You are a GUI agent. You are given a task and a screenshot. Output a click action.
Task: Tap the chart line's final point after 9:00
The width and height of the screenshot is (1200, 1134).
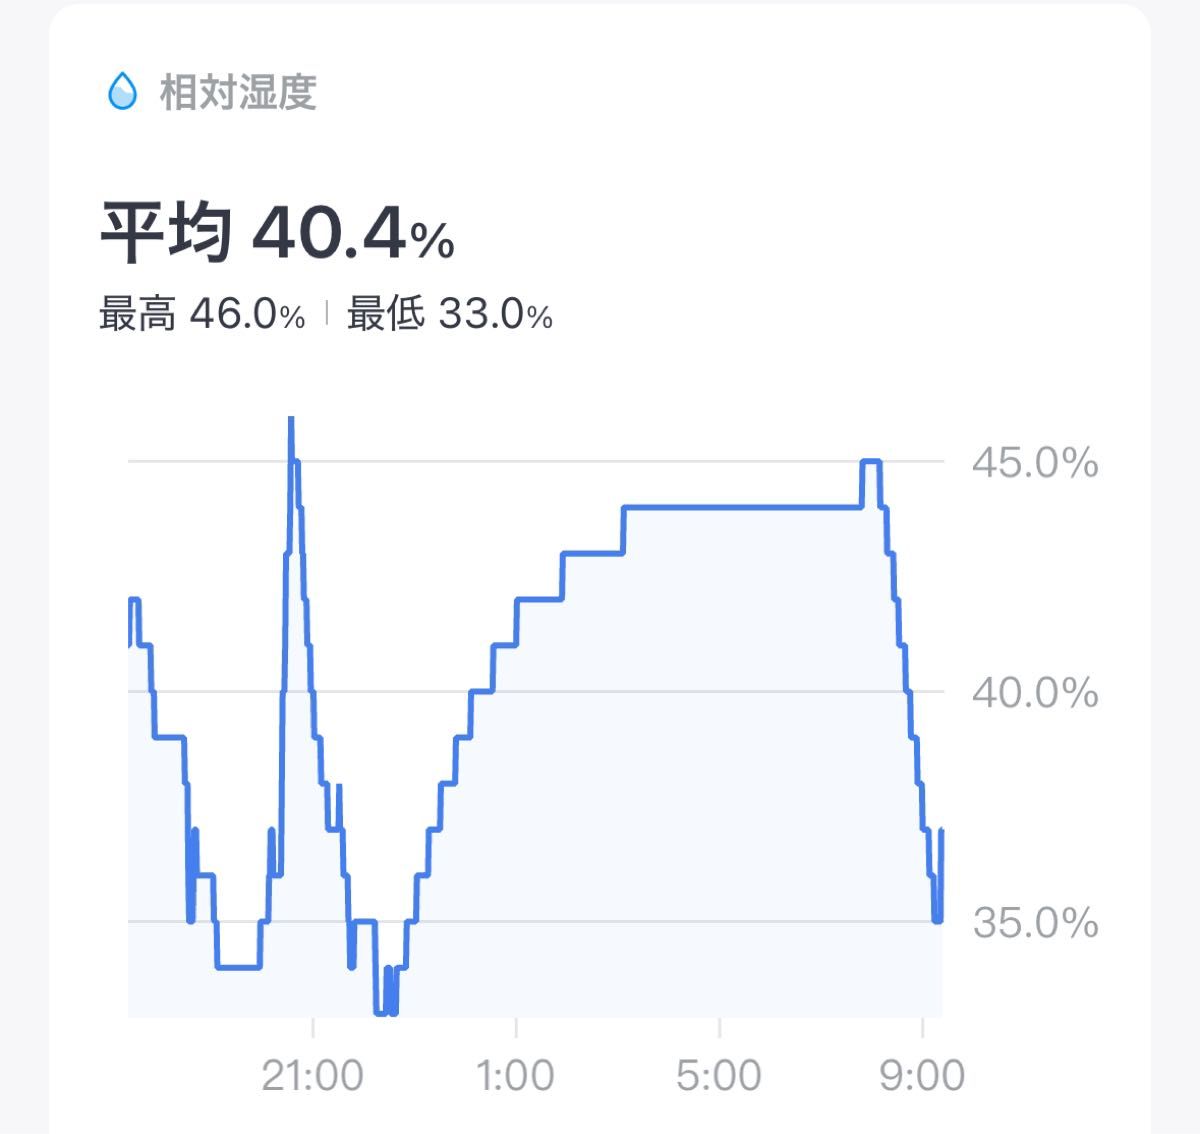pos(942,830)
